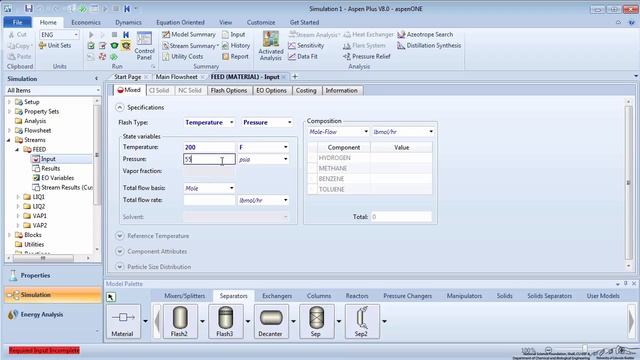
Task: Open Composition Mole-Flow basis dropdown
Action: (x=366, y=132)
